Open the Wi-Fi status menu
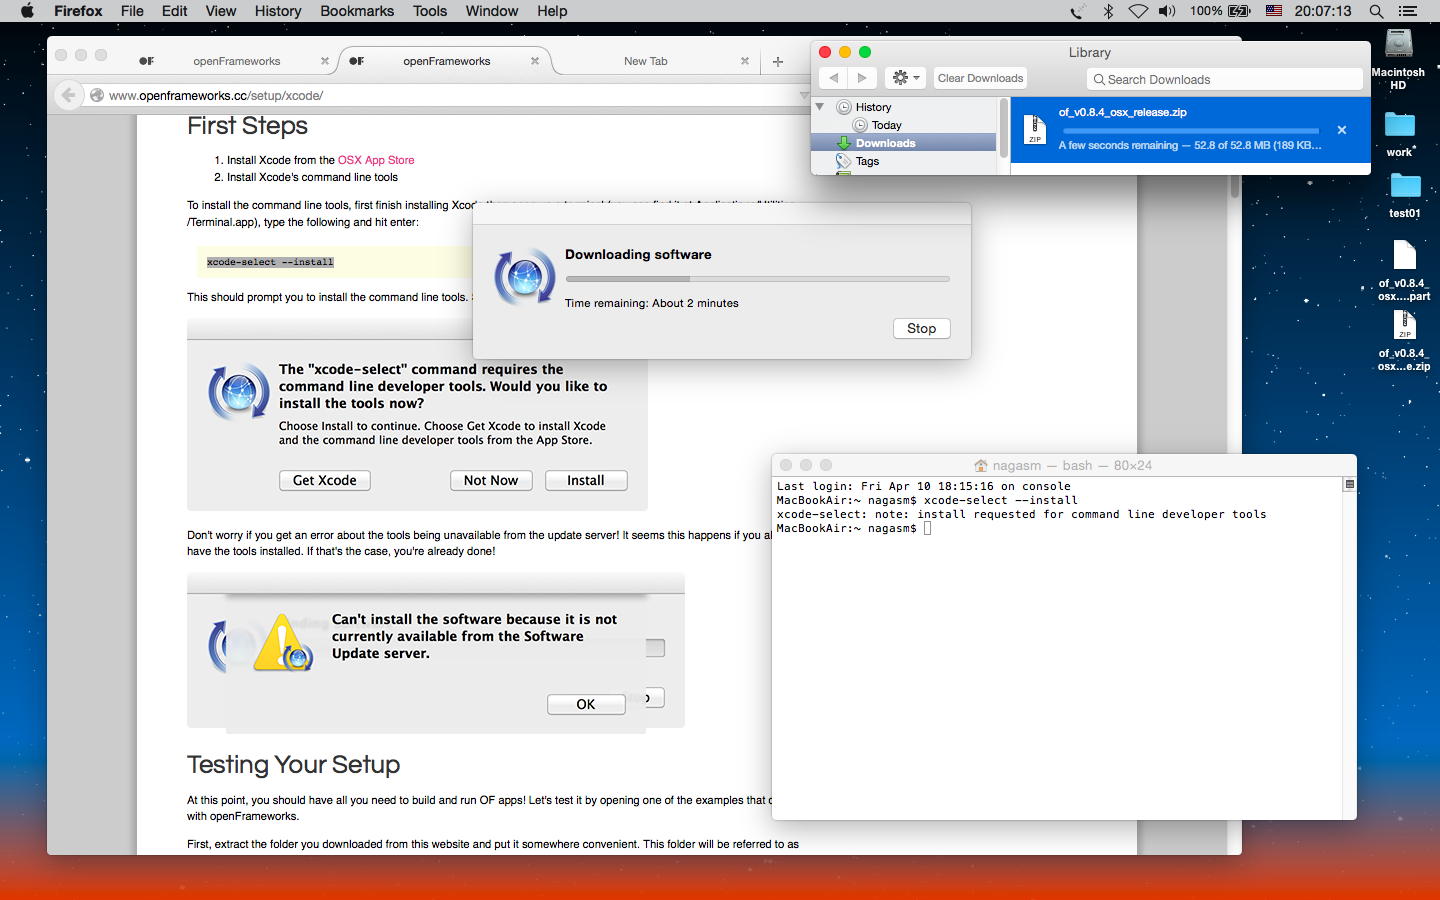Viewport: 1440px width, 900px height. [x=1138, y=11]
